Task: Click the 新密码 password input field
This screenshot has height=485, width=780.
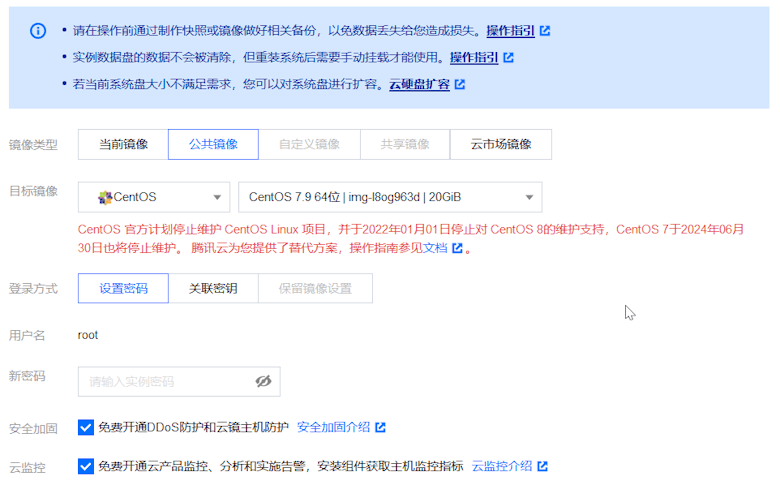Action: click(179, 382)
